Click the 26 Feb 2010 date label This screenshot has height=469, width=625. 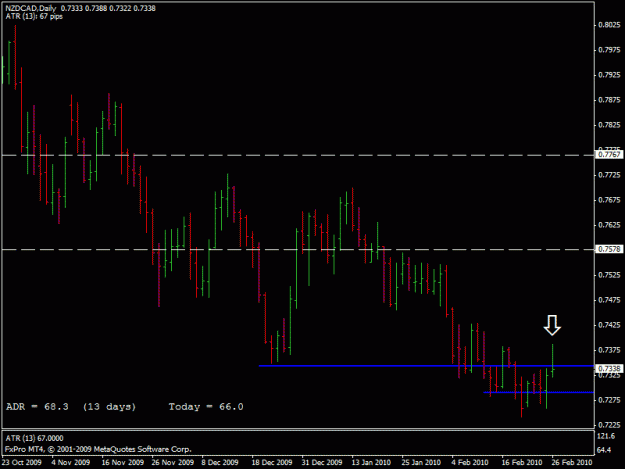(572, 462)
